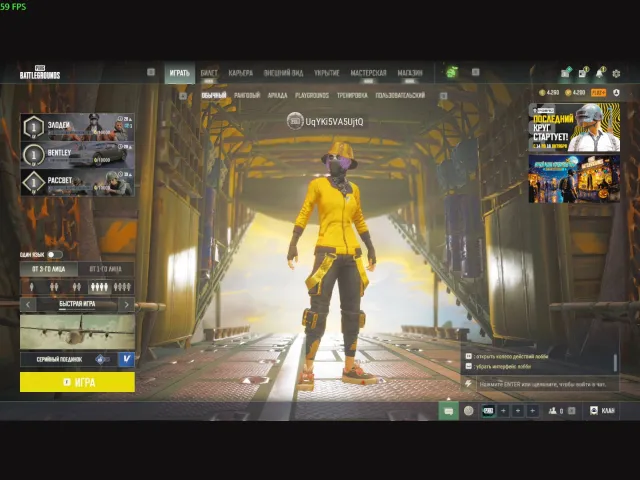
Task: Invite a player with the third plus slot
Action: click(532, 411)
